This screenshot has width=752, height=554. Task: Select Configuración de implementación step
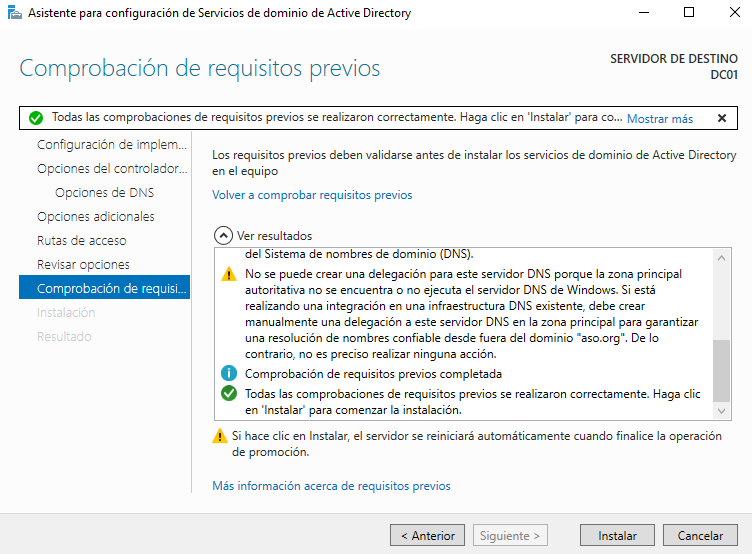pyautogui.click(x=111, y=144)
